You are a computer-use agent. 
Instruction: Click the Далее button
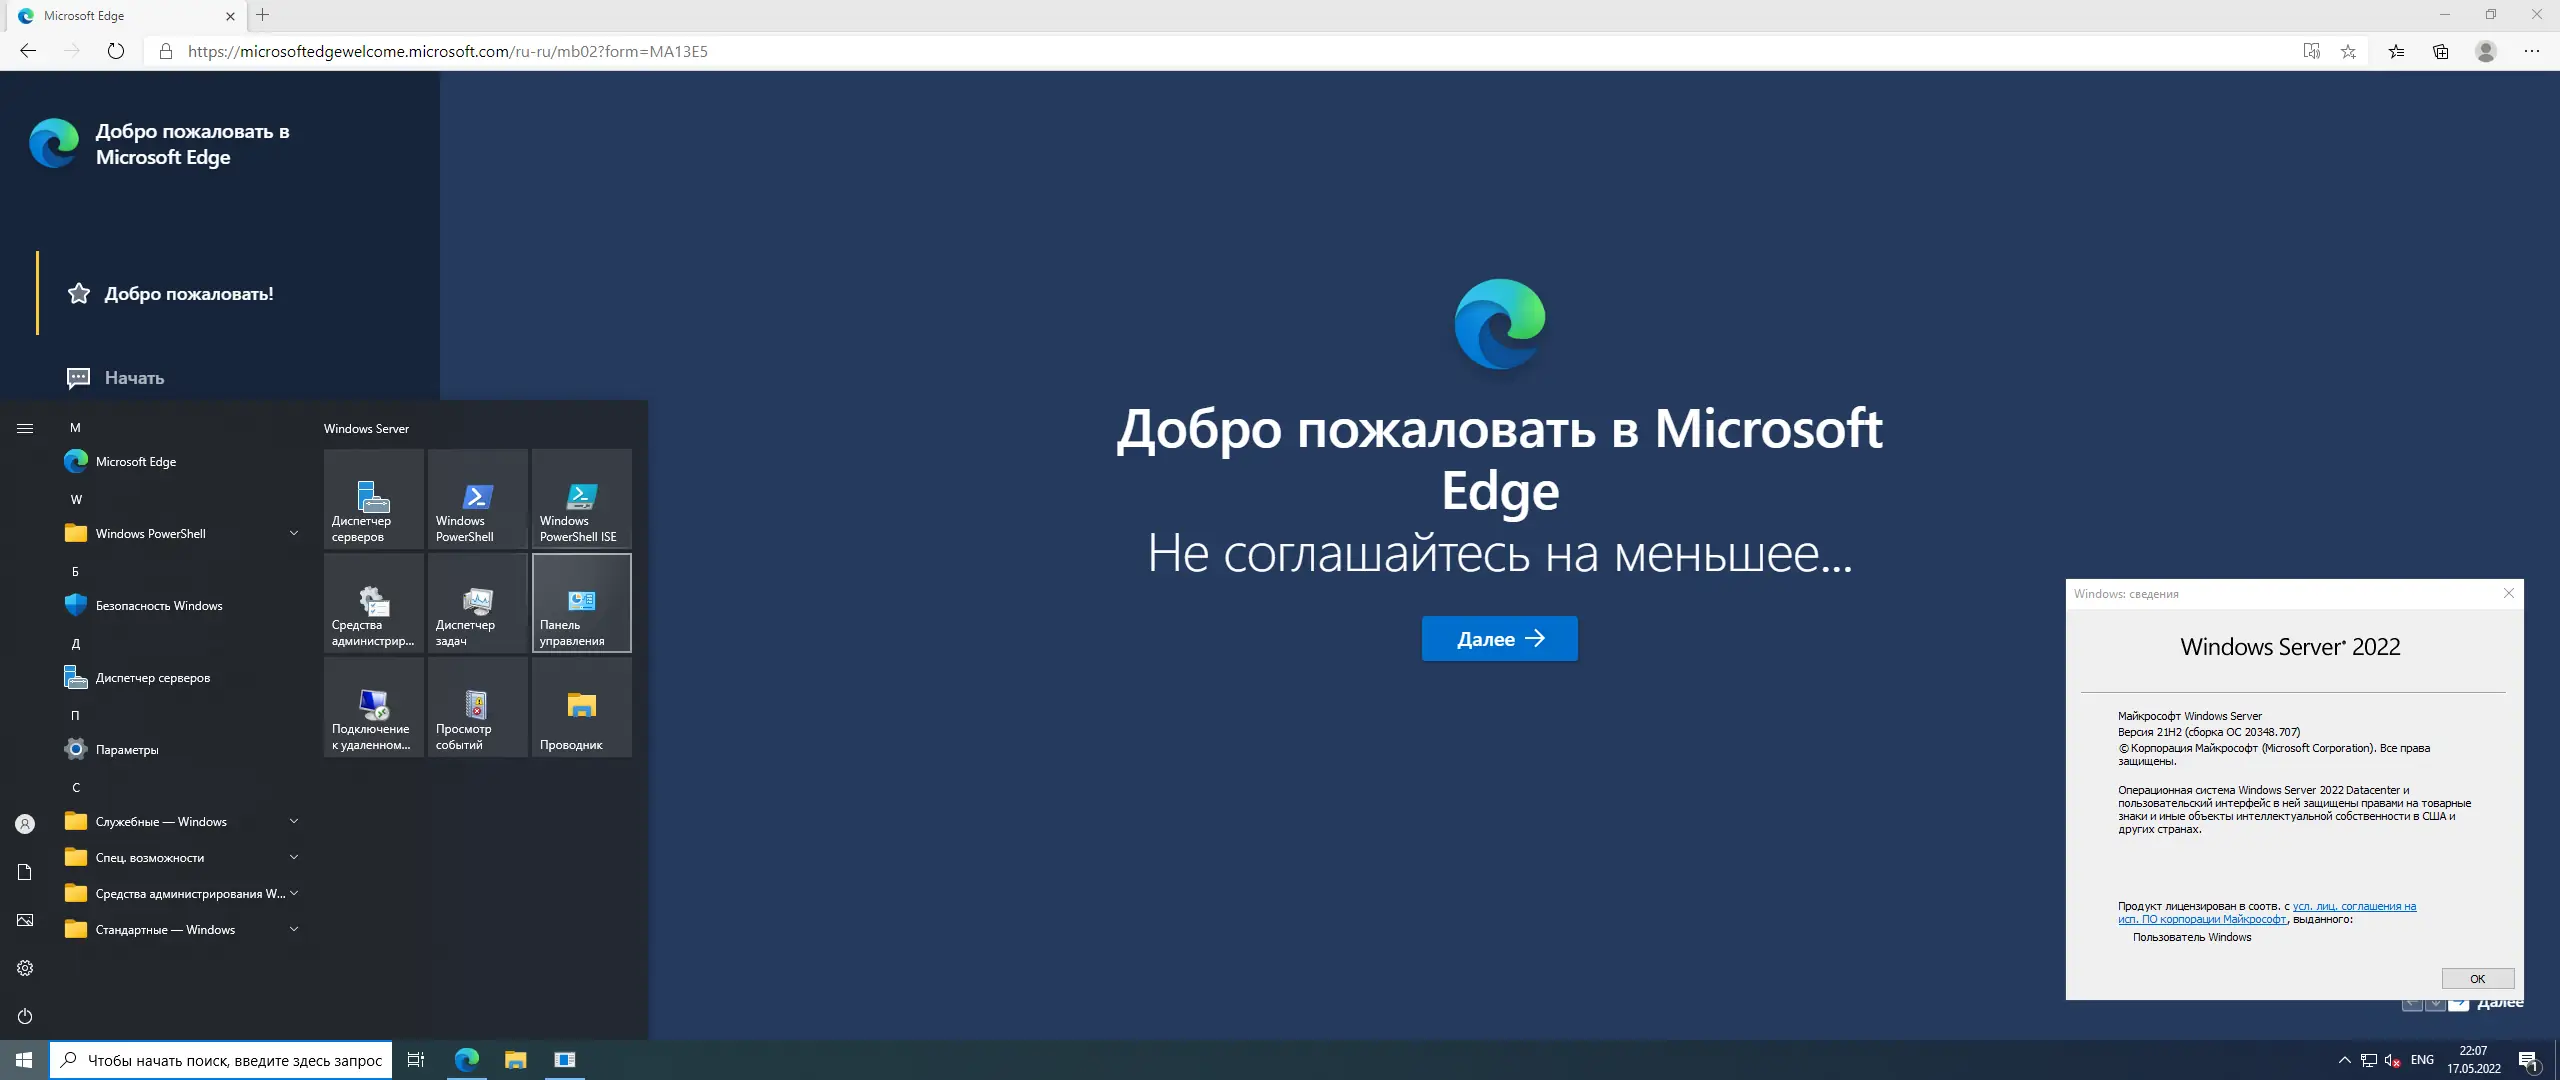(x=1499, y=639)
